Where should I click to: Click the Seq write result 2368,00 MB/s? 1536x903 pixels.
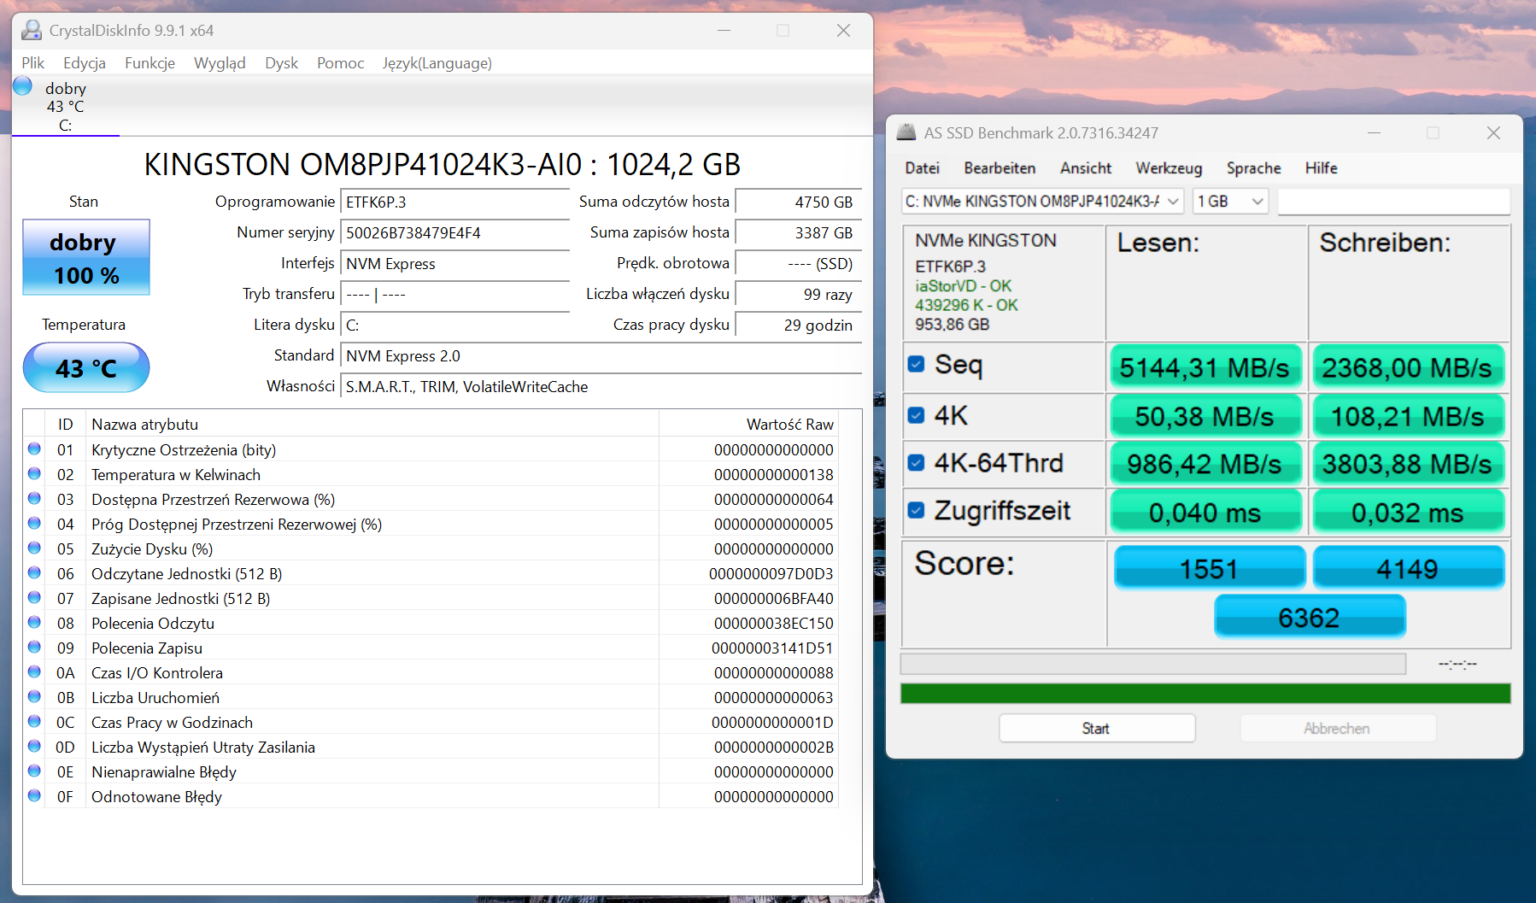pos(1408,368)
